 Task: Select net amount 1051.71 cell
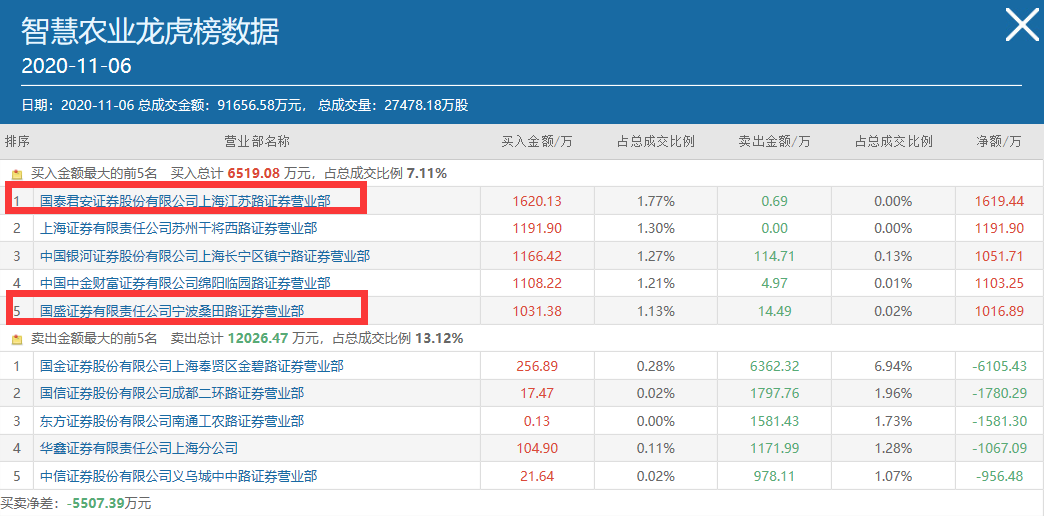[999, 256]
